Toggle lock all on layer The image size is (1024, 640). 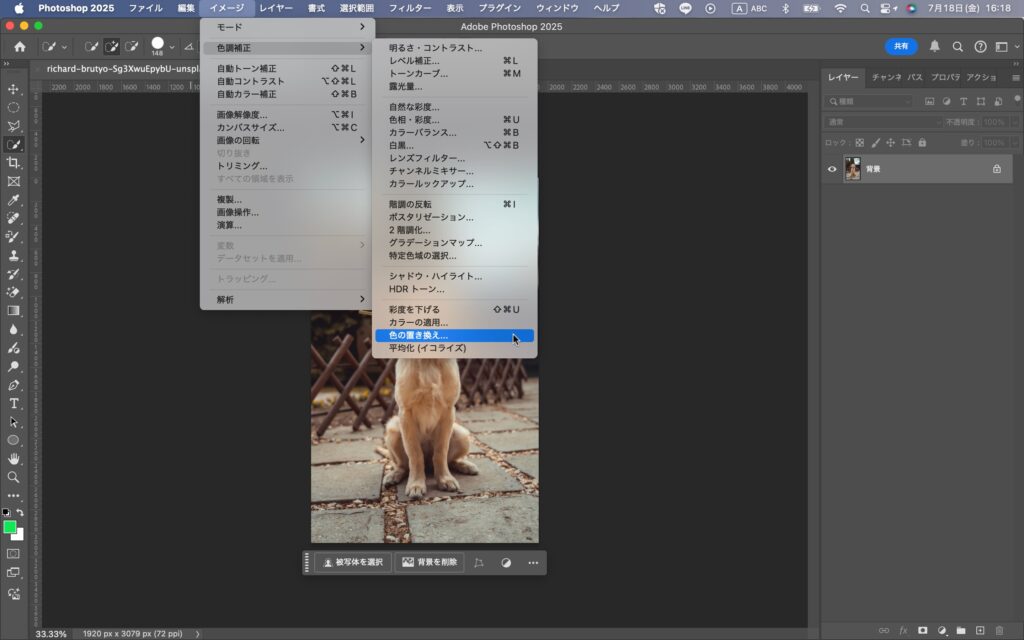click(922, 142)
